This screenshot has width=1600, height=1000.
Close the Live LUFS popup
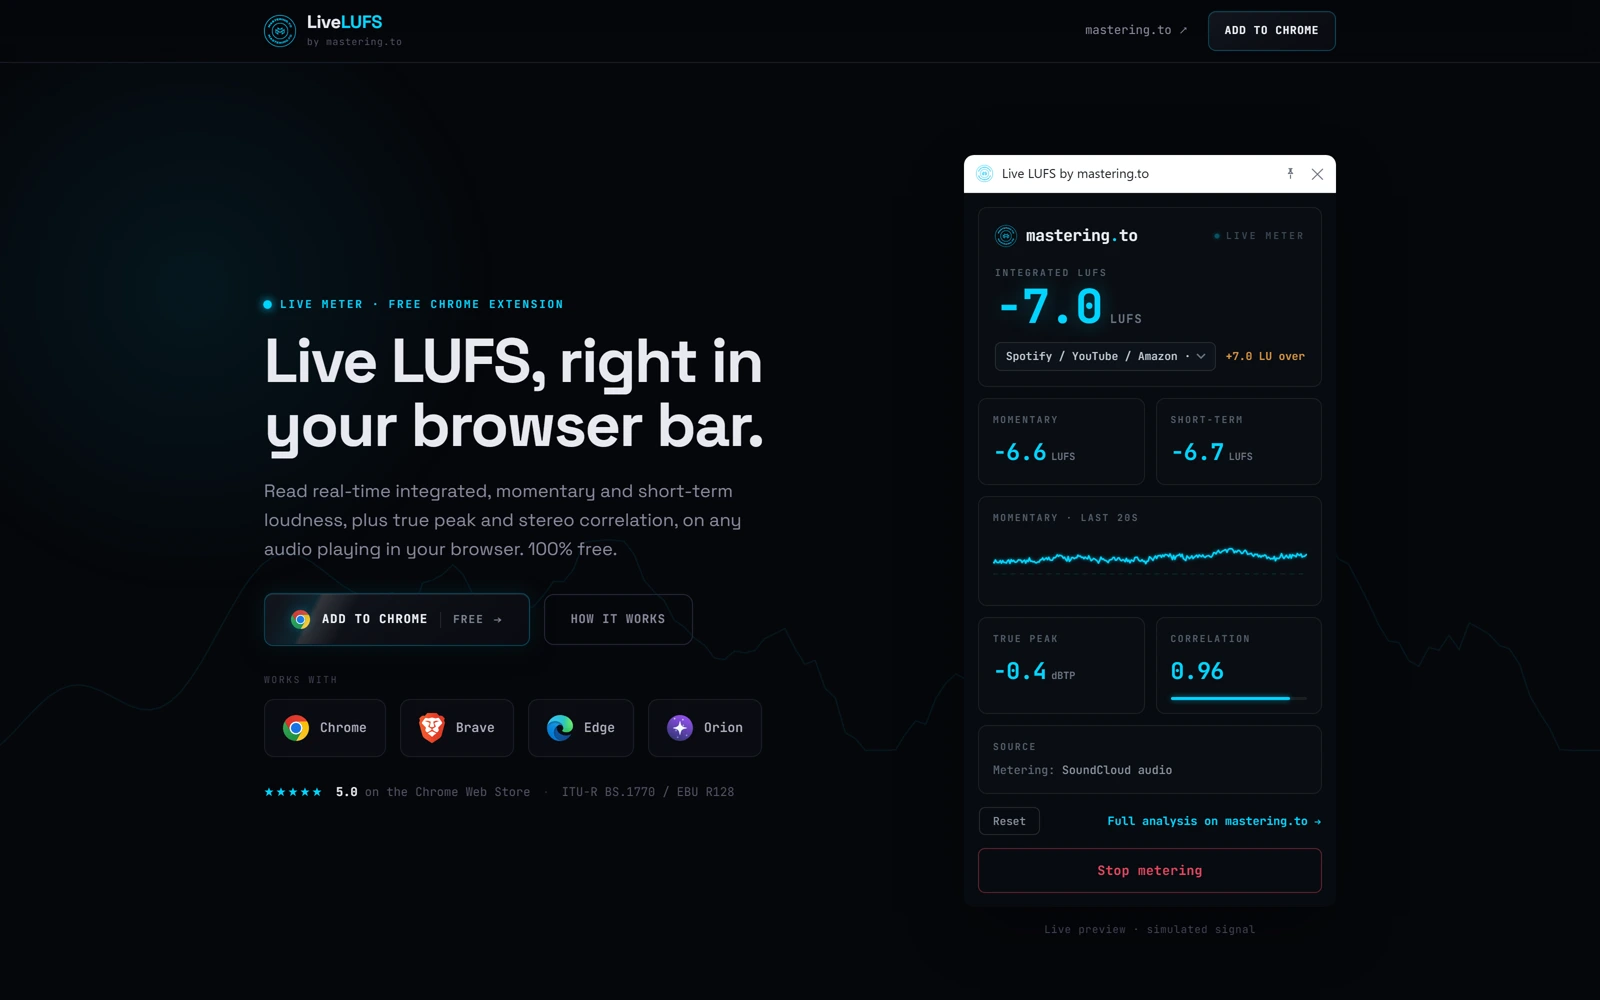(1317, 174)
